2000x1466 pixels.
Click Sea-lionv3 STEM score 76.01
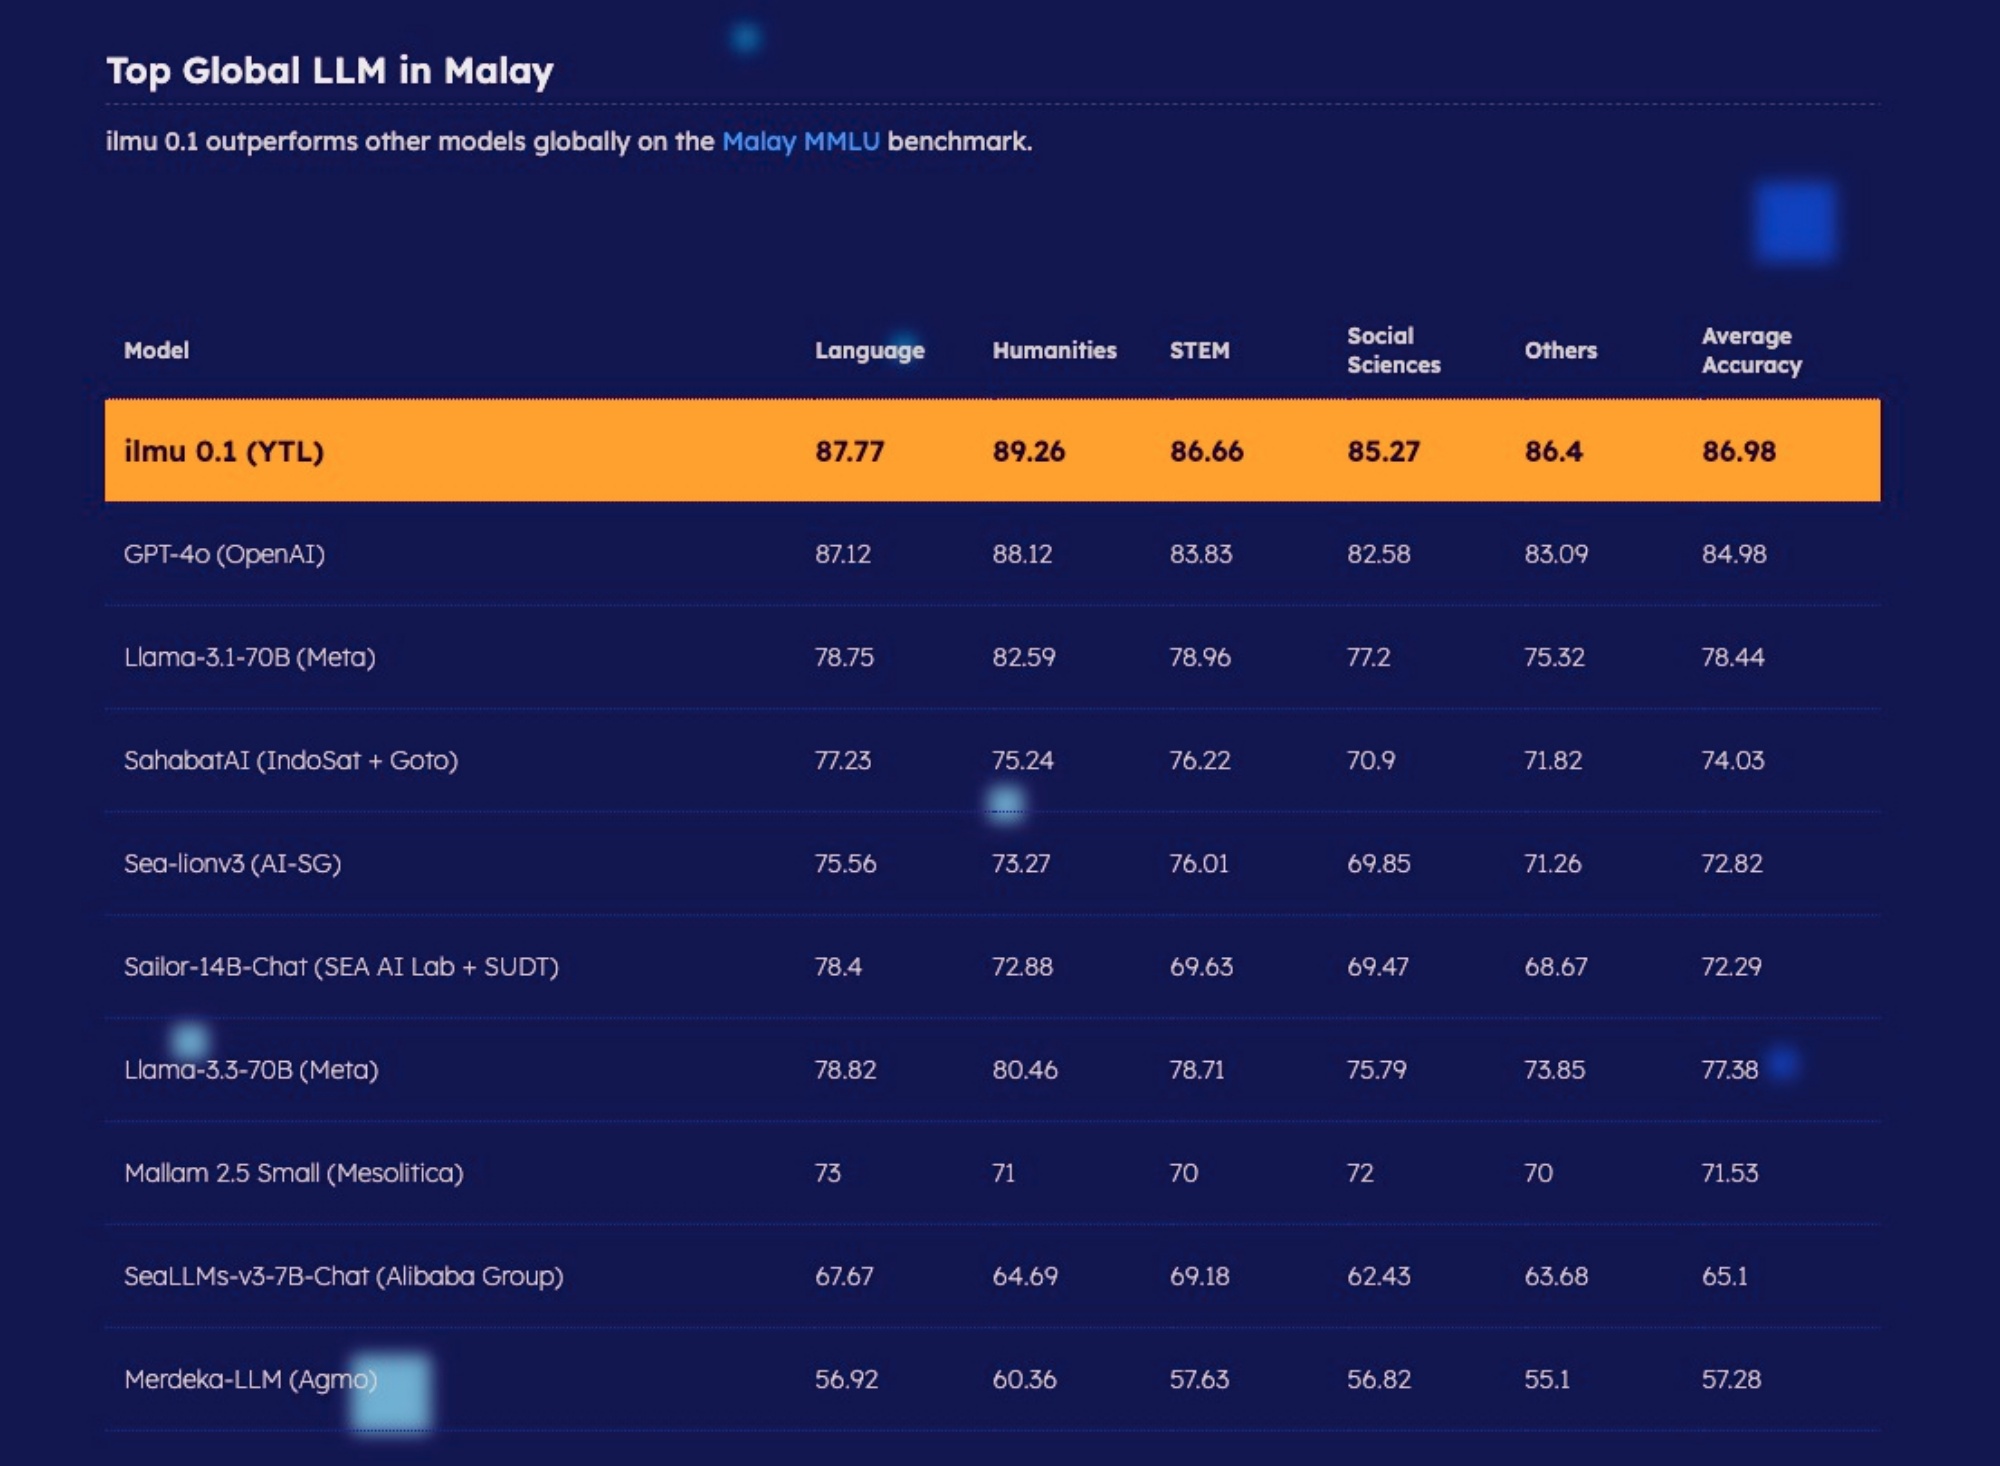point(1199,863)
